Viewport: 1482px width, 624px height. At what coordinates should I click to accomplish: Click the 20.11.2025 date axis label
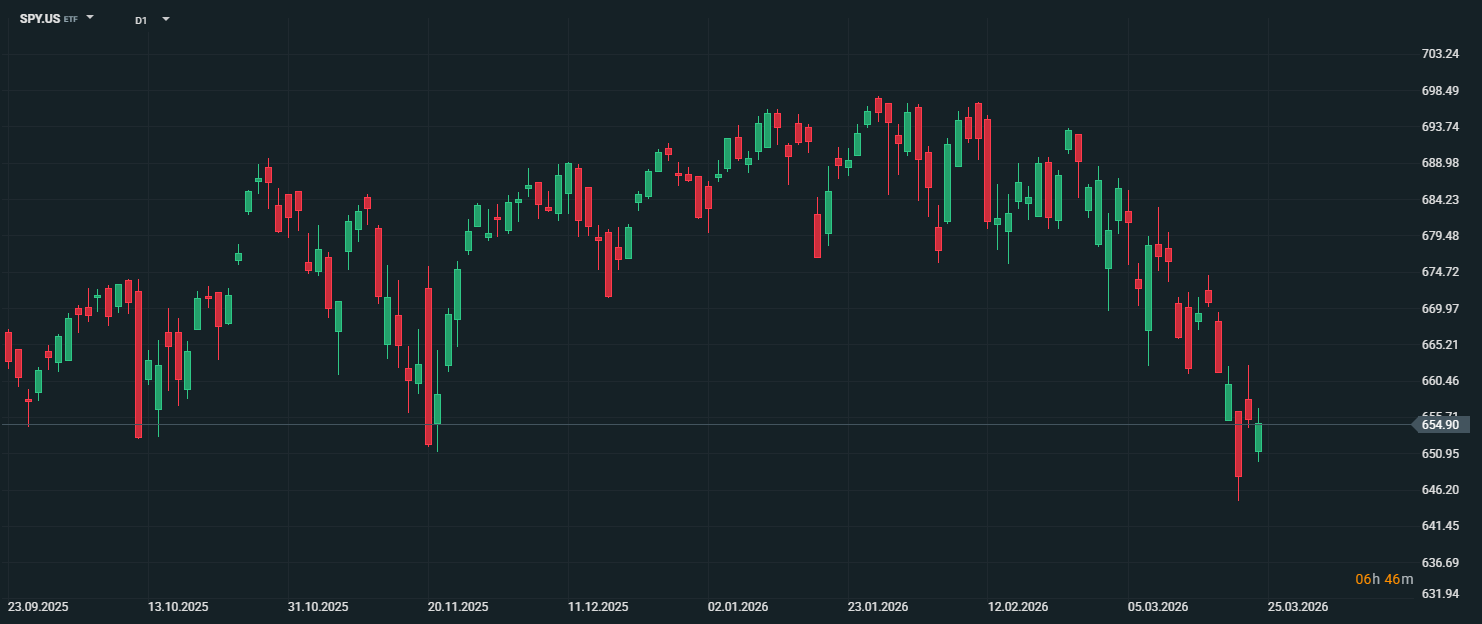(x=458, y=607)
